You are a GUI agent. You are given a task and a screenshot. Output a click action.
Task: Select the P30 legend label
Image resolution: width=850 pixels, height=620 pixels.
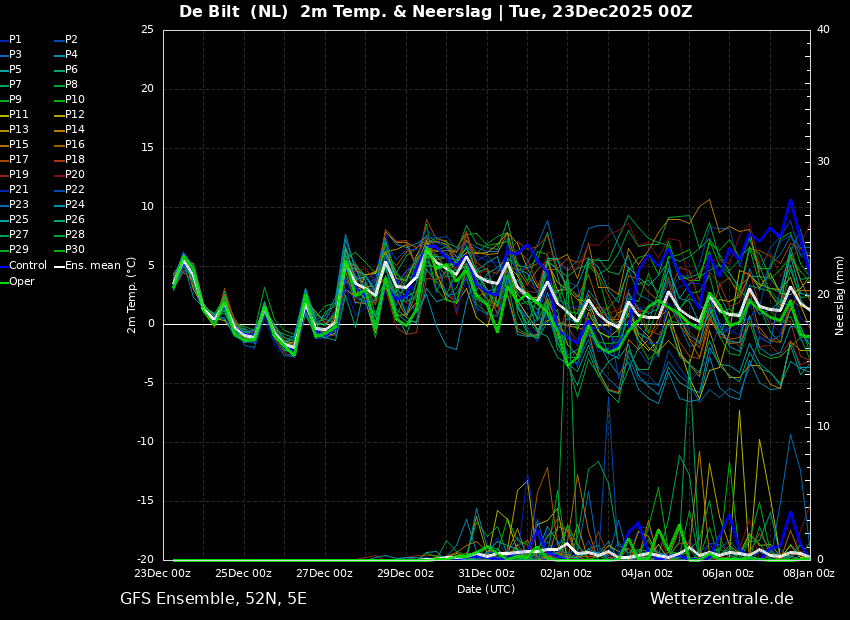pyautogui.click(x=74, y=250)
